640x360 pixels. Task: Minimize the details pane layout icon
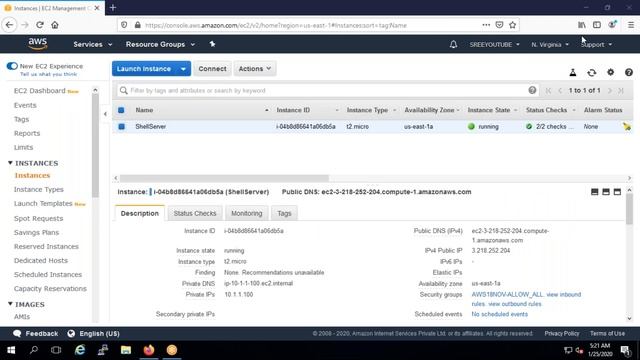[594, 192]
